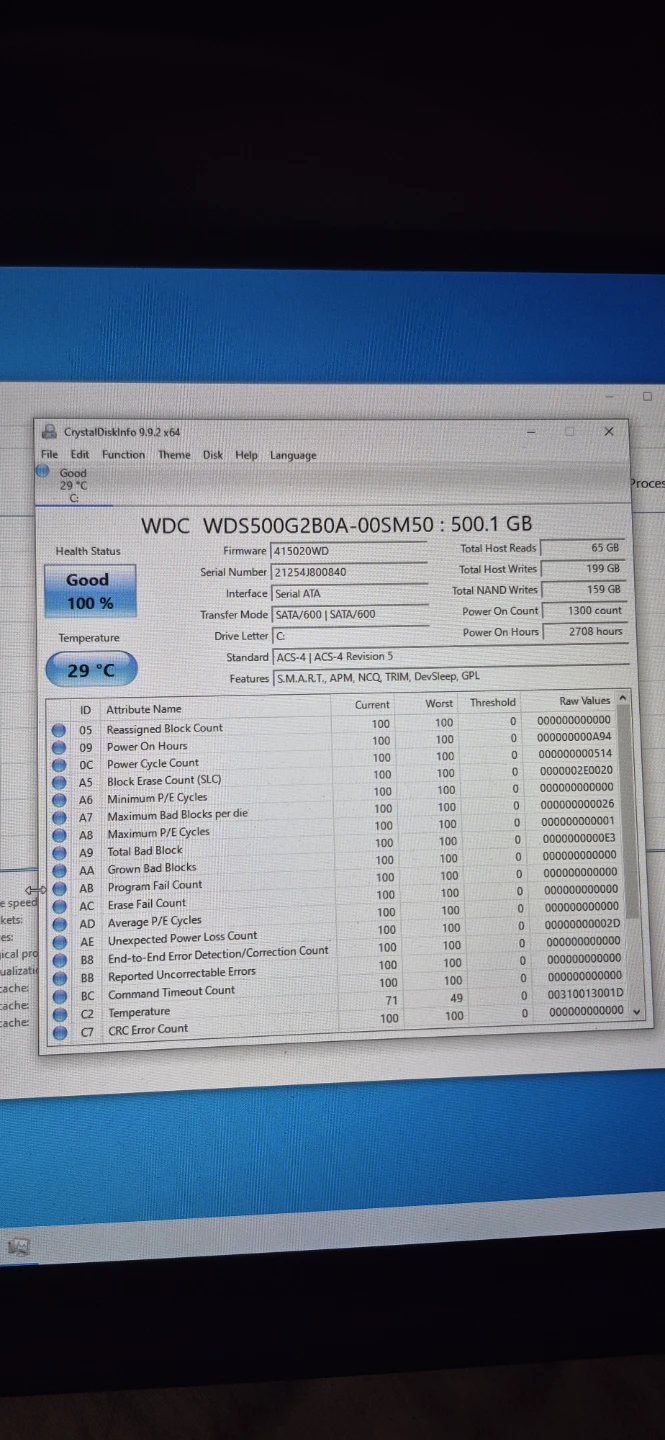The width and height of the screenshot is (665, 1440).
Task: Click status icon for Block Erase Count (SLC)
Action: point(60,782)
